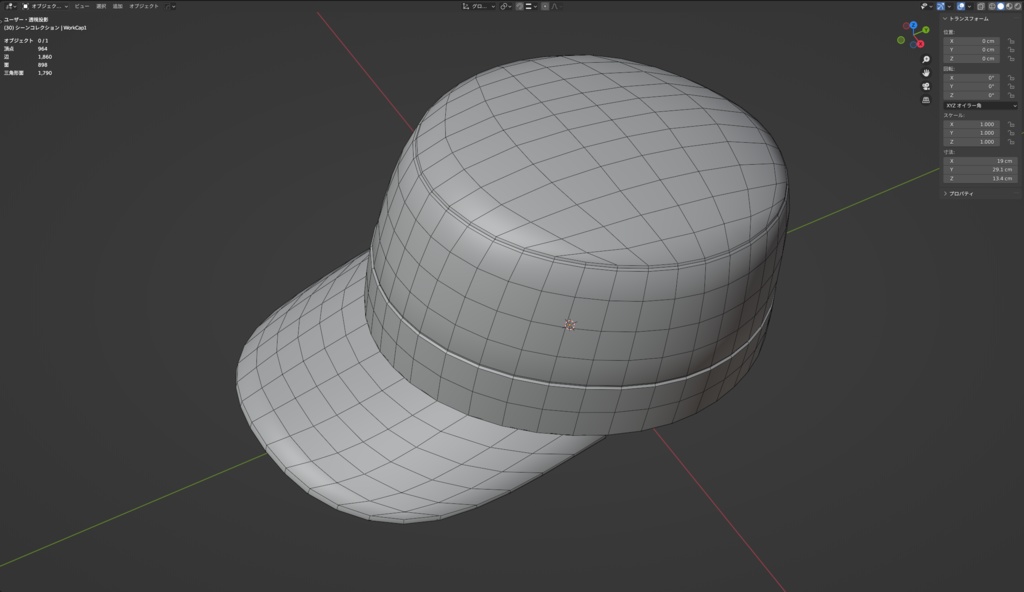
Task: Open the 追加 menu in the header
Action: pyautogui.click(x=117, y=7)
